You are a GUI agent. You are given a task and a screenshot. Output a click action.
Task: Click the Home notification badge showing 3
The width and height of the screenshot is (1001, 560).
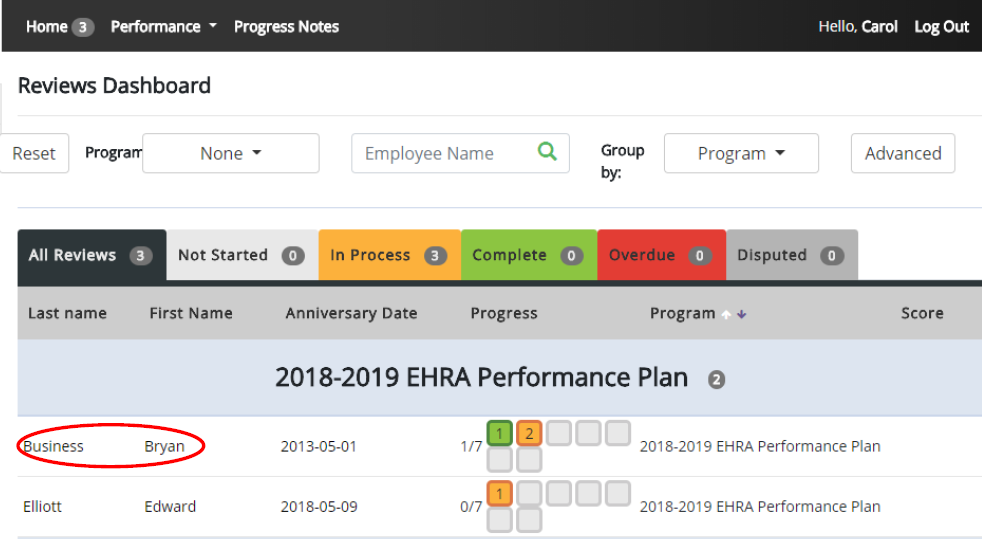83,27
